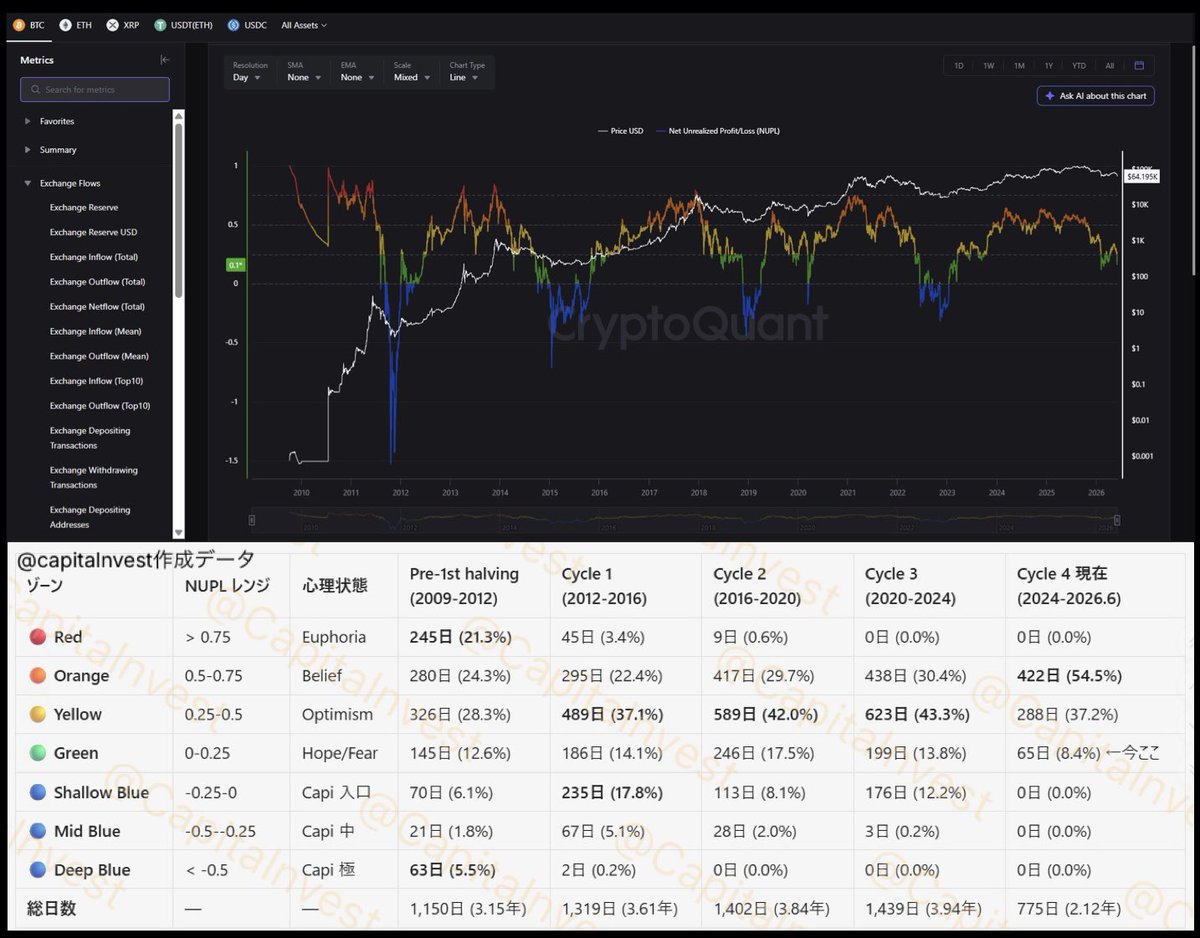
Task: Collapse the Metrics sidebar panel
Action: coord(165,60)
